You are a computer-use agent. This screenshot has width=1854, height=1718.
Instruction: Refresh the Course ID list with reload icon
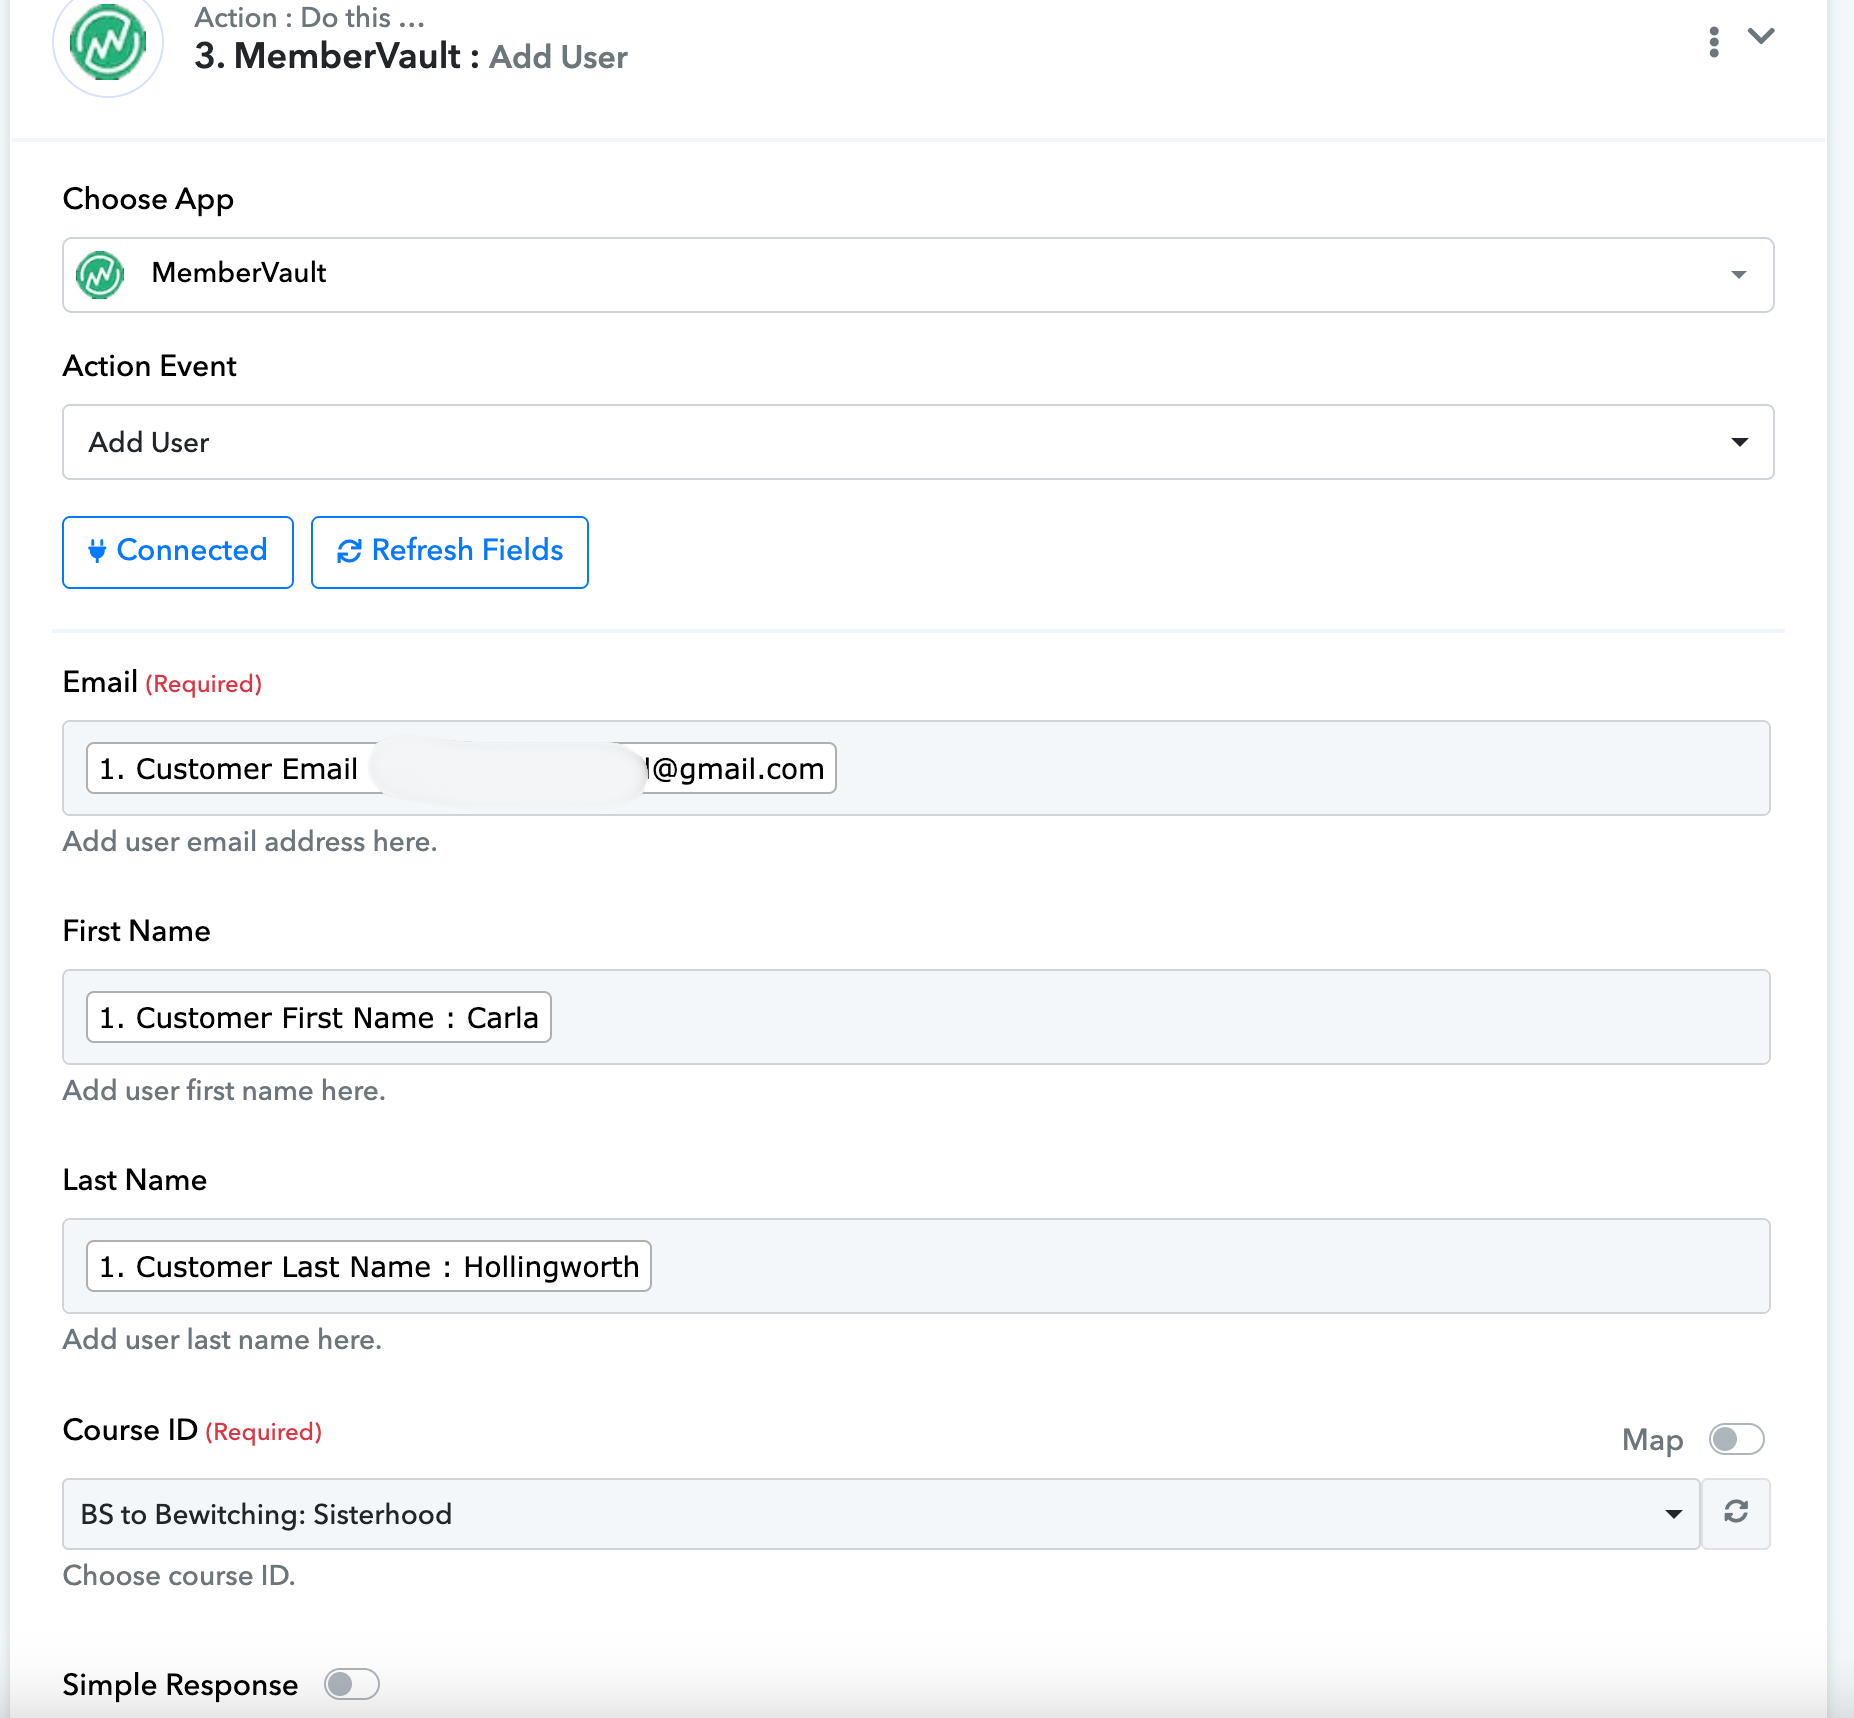1736,1513
